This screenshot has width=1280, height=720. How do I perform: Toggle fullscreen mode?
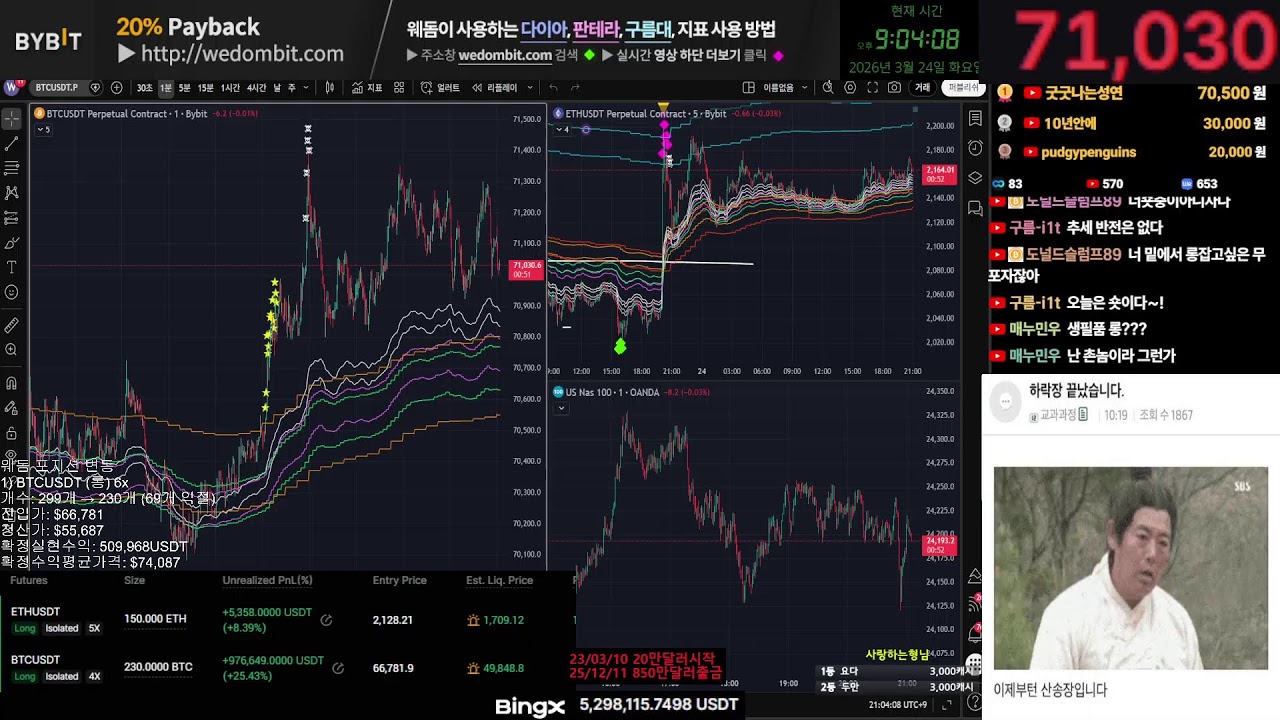[x=873, y=87]
